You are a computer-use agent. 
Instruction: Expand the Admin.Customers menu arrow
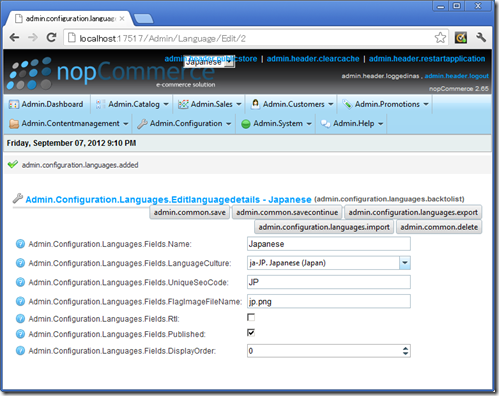pyautogui.click(x=331, y=104)
